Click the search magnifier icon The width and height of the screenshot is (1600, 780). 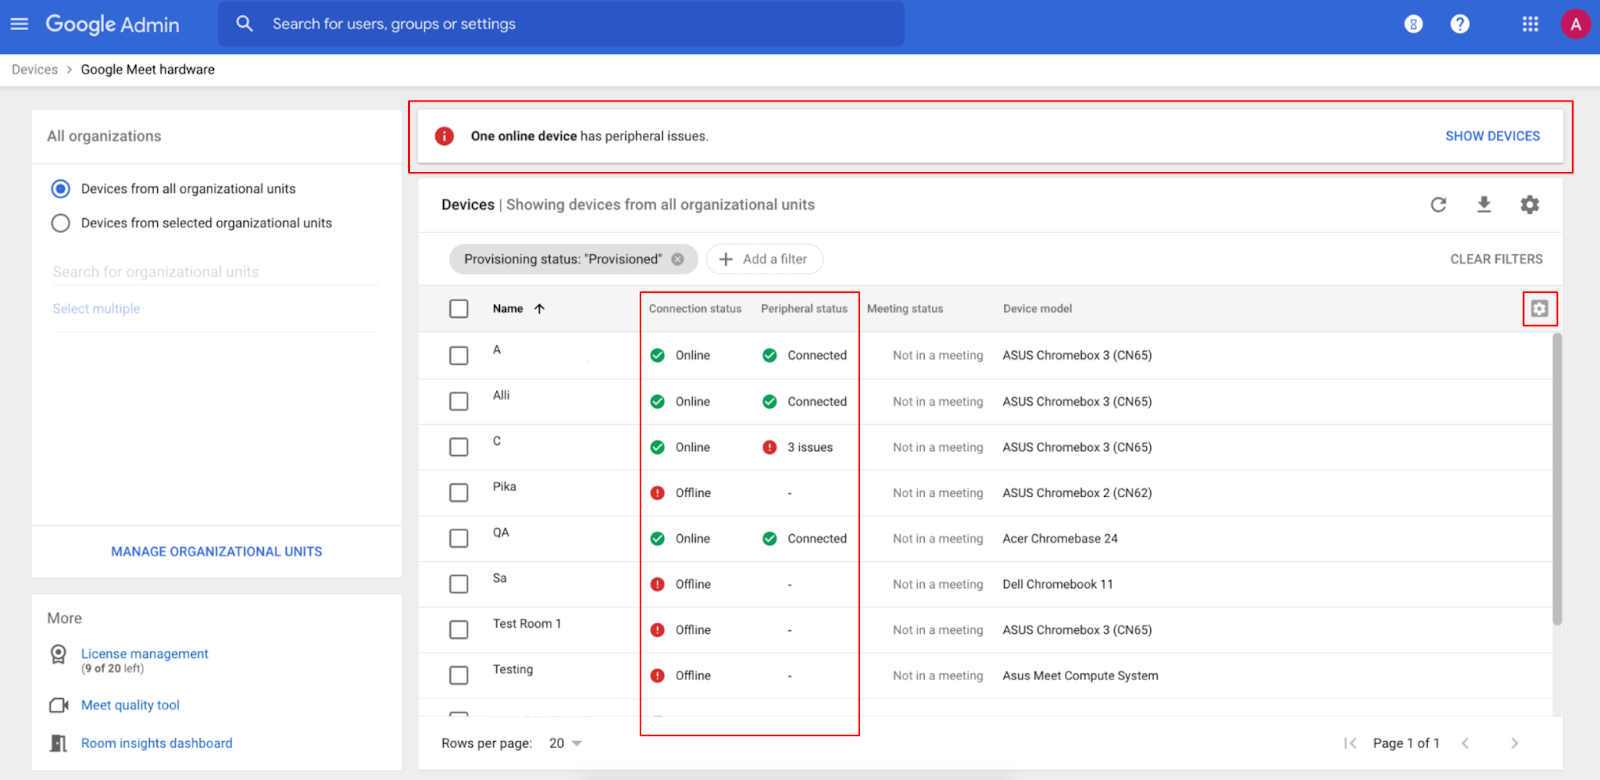[x=244, y=23]
